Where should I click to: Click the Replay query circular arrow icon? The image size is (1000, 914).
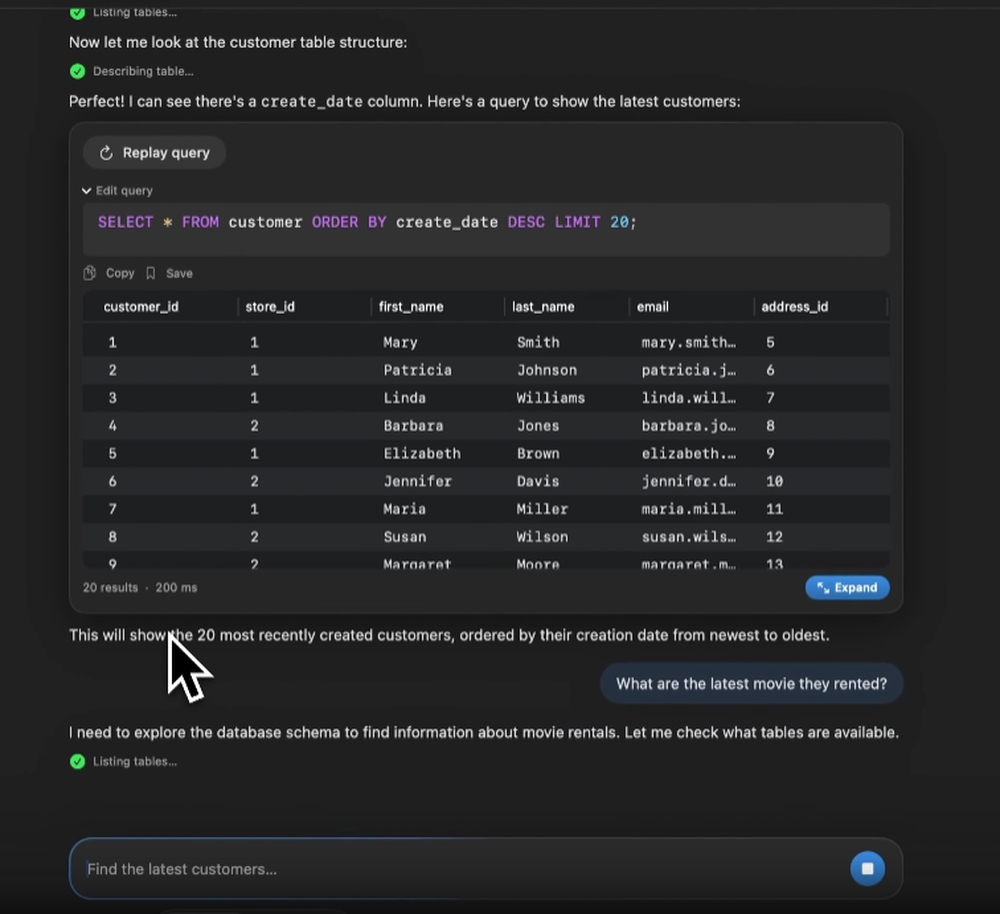pyautogui.click(x=106, y=153)
